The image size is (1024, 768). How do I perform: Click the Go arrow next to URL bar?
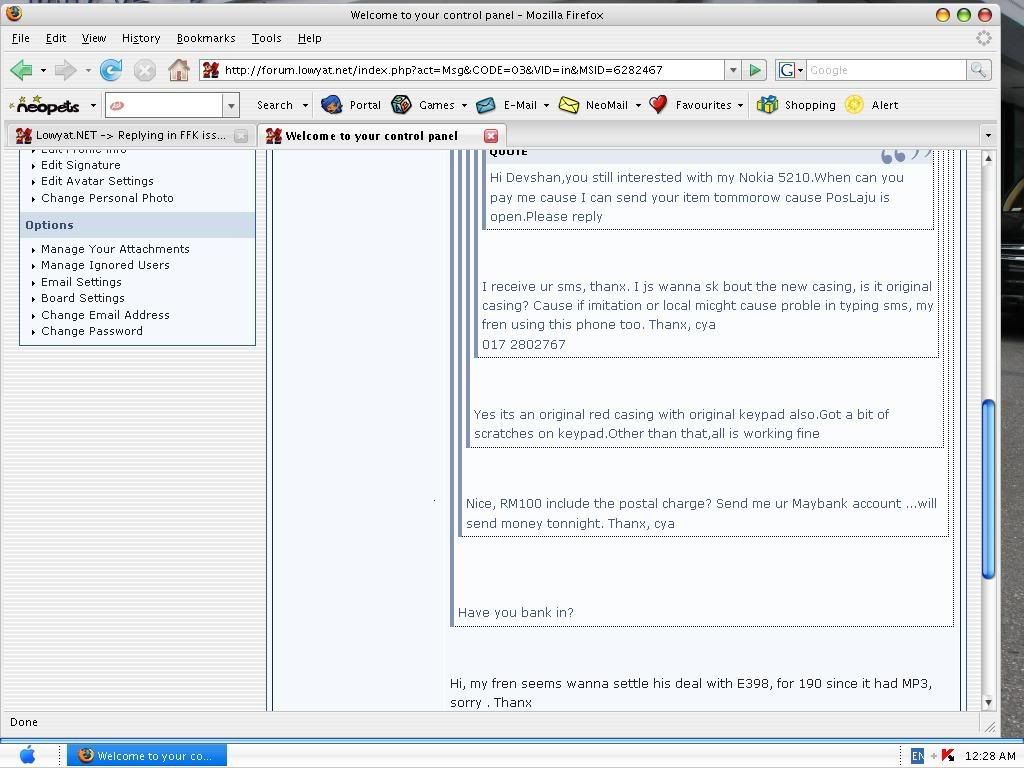click(756, 70)
